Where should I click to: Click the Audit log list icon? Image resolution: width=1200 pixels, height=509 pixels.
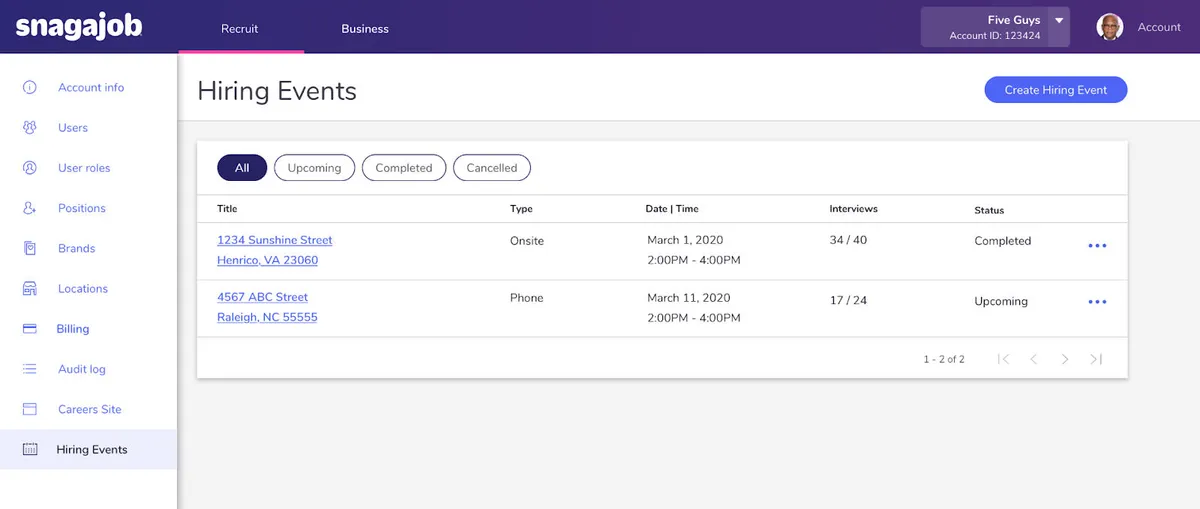click(x=30, y=369)
